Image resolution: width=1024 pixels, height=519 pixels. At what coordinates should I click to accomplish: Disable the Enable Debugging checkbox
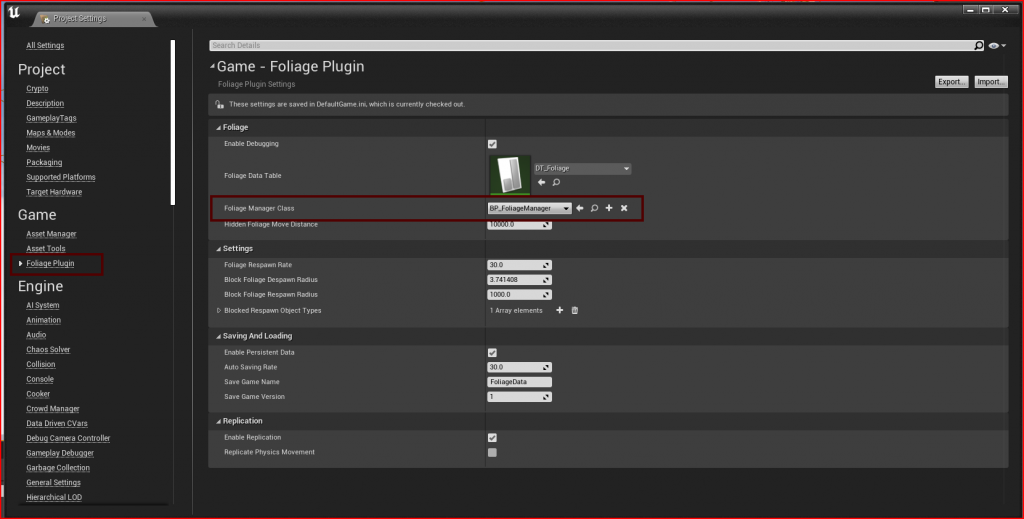(492, 144)
